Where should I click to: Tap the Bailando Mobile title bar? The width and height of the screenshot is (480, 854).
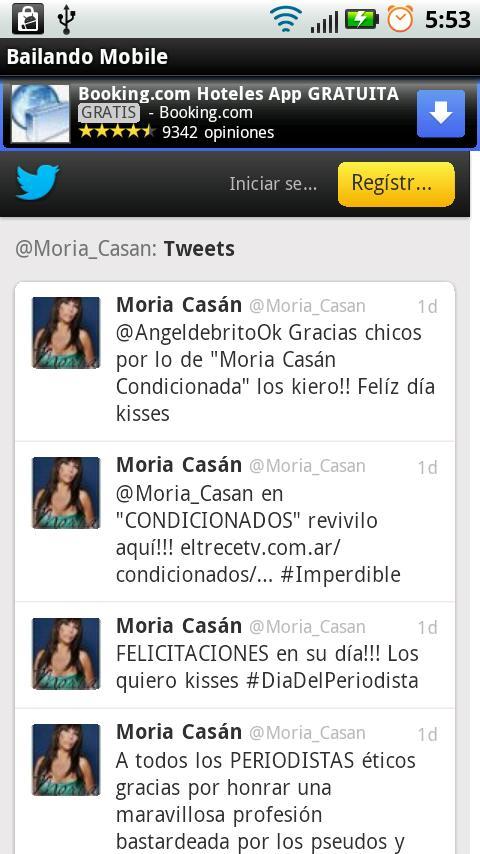click(x=240, y=57)
